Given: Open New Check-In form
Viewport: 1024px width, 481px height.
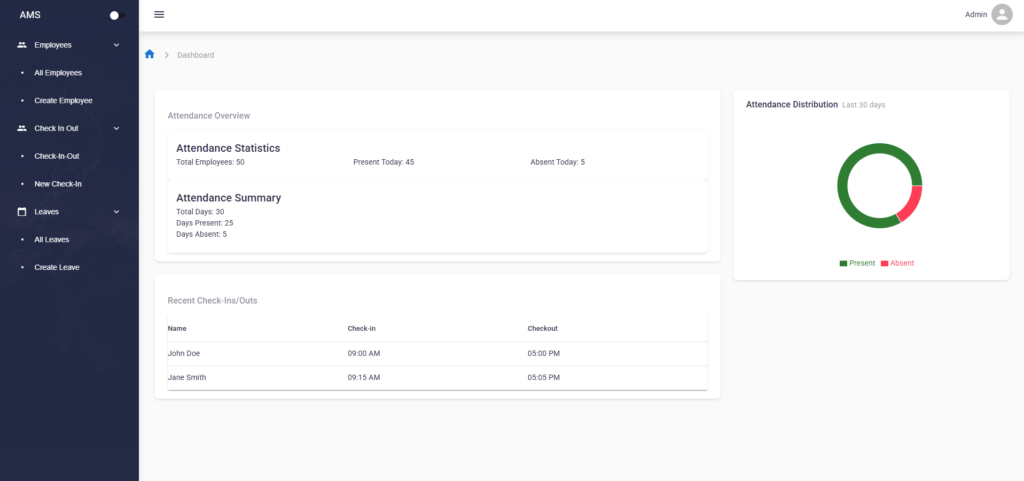Looking at the screenshot, I should click(x=58, y=184).
